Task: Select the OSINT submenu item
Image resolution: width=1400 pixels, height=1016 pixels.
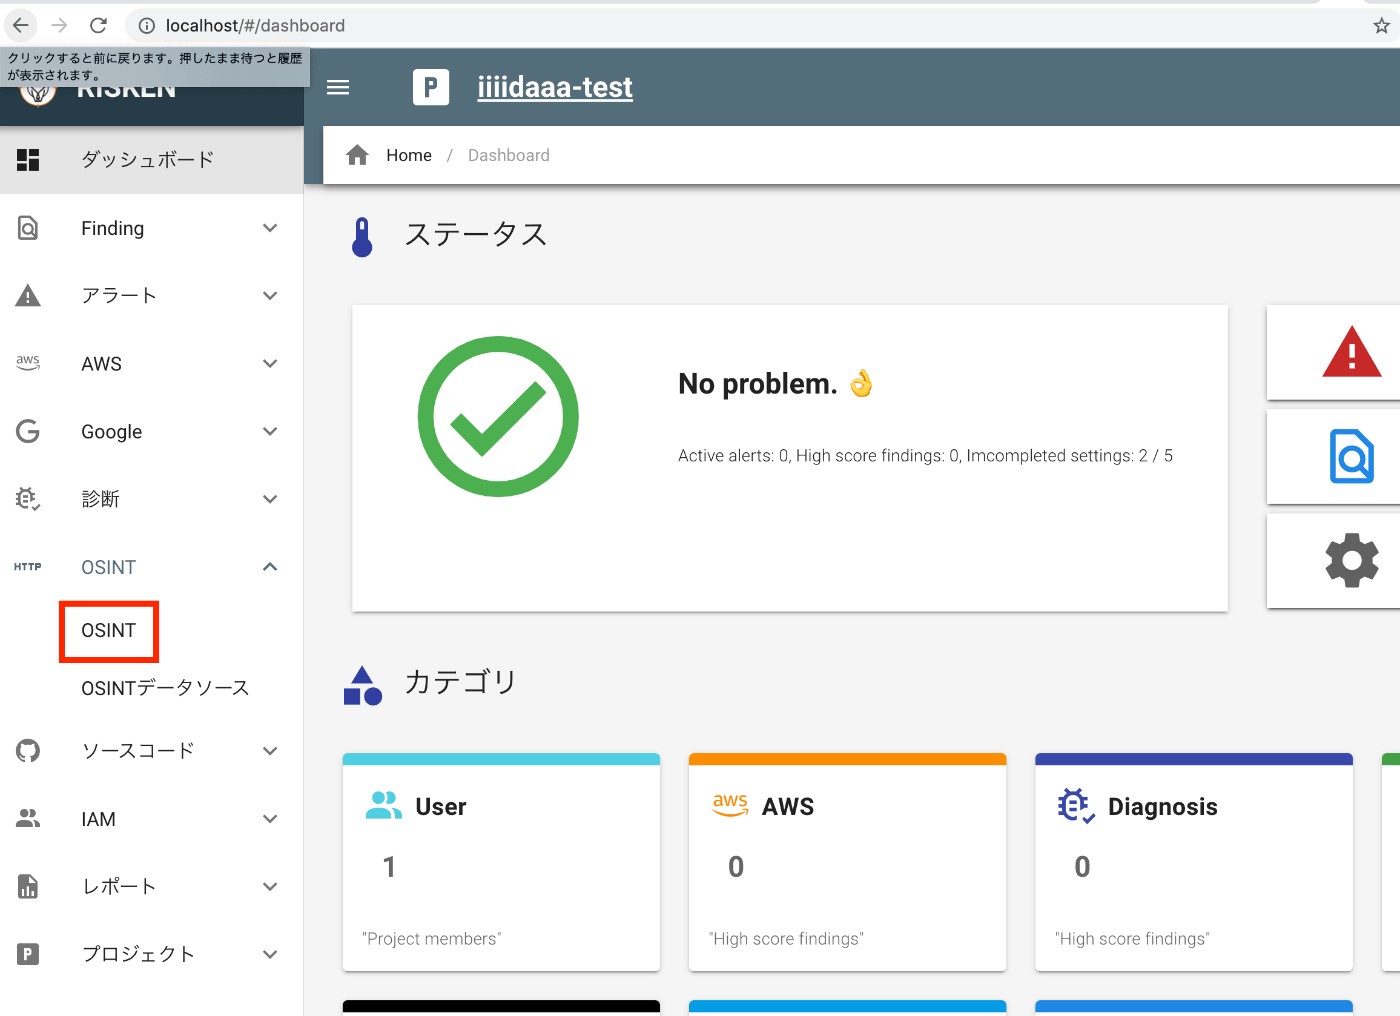Action: coord(108,631)
